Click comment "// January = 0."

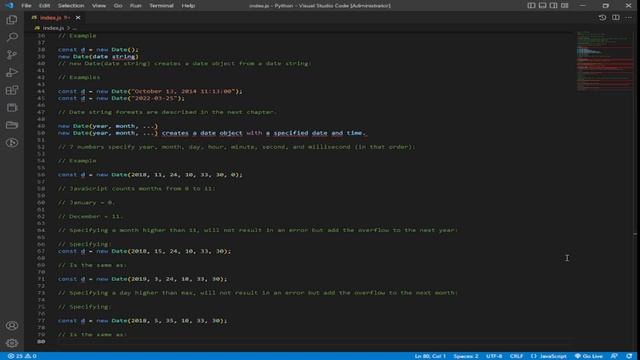87,203
